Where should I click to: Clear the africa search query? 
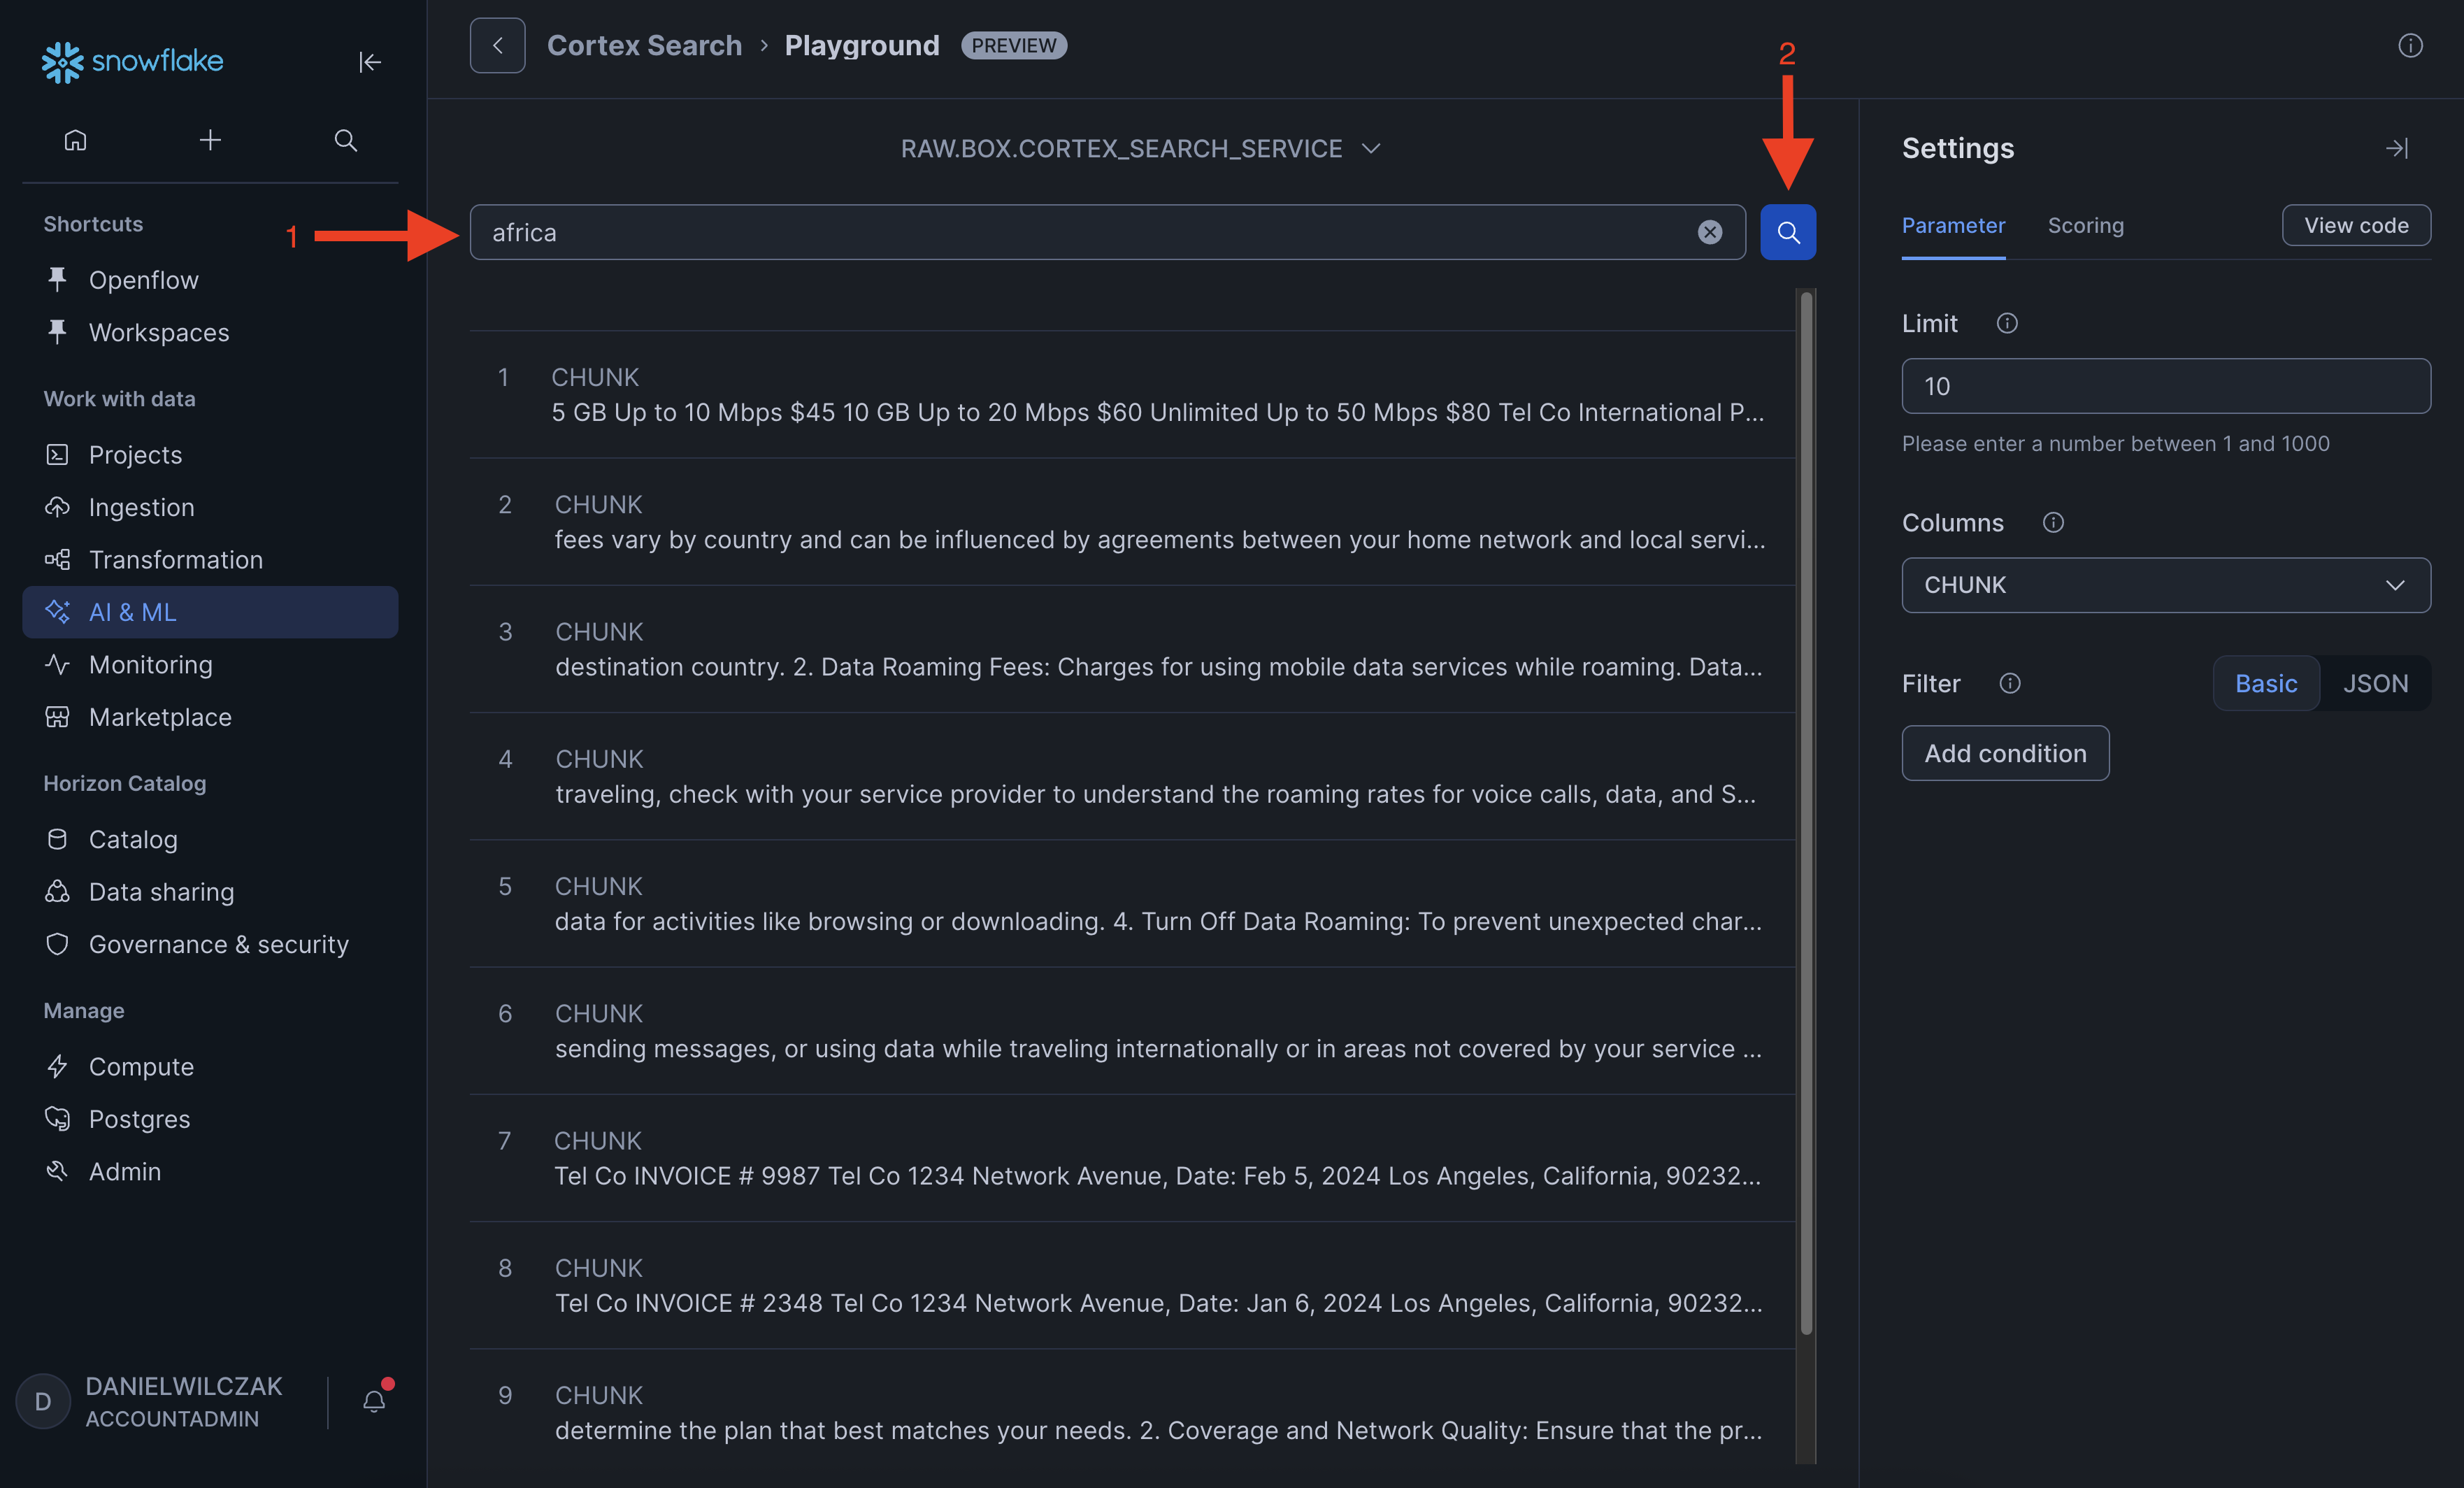pos(1709,232)
